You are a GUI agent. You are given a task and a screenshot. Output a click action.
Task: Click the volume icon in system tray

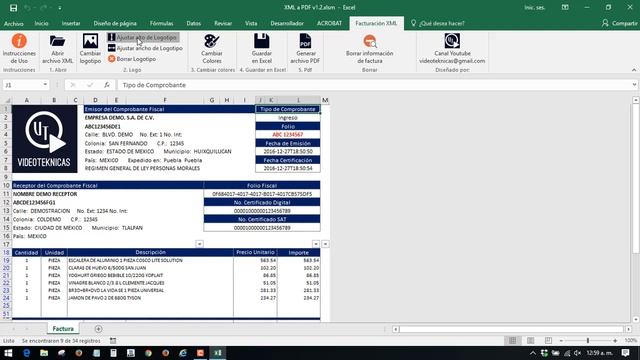[x=577, y=353]
